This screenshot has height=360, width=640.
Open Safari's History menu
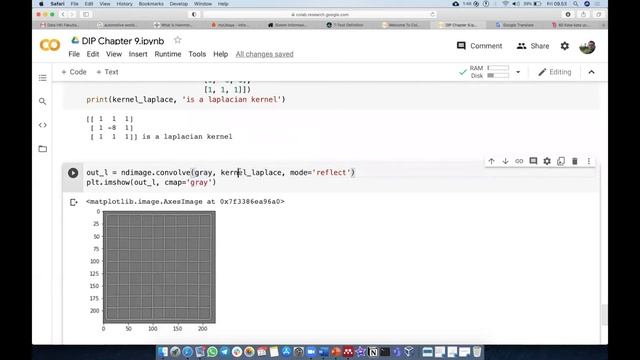[124, 4]
